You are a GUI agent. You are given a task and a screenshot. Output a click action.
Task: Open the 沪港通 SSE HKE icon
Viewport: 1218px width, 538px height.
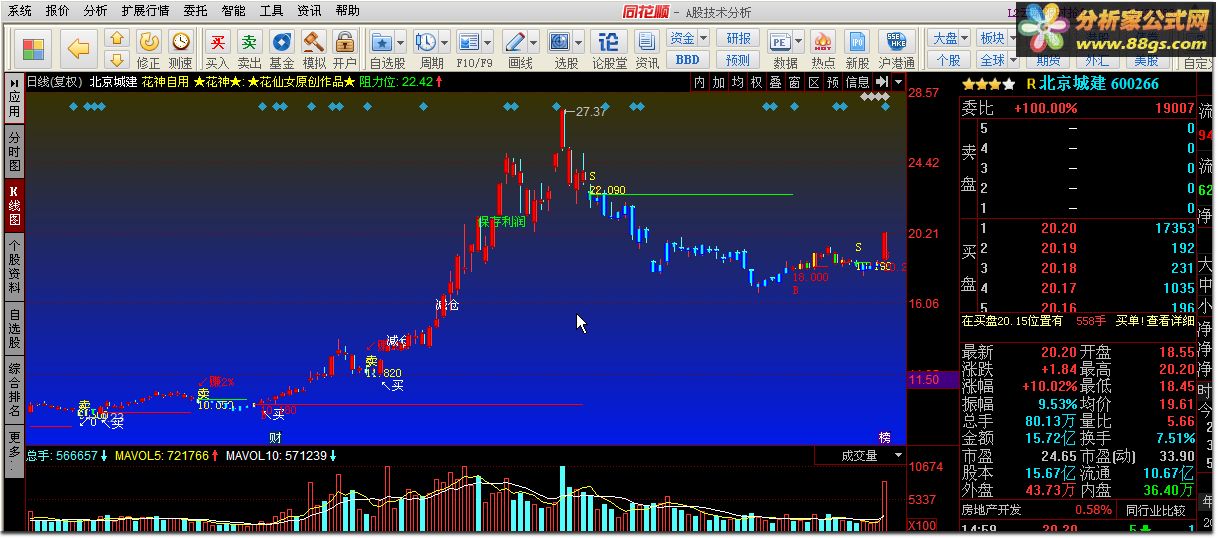895,42
